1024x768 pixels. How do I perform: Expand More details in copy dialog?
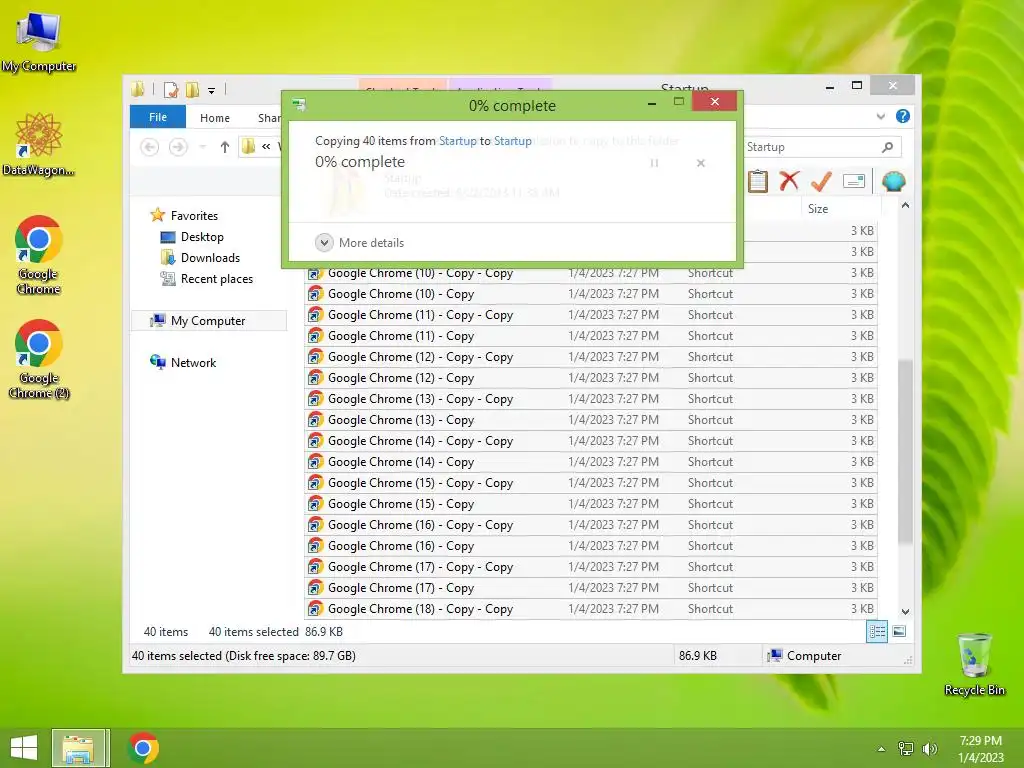click(359, 243)
